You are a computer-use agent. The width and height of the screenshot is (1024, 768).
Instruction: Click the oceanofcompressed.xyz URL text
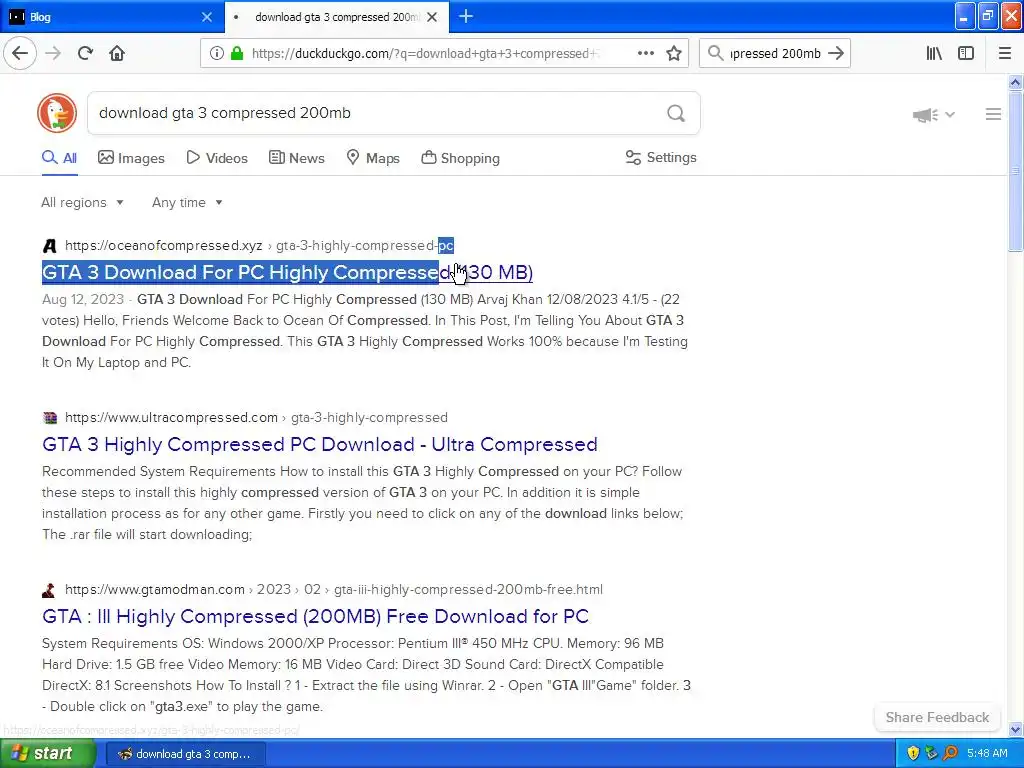coord(163,246)
